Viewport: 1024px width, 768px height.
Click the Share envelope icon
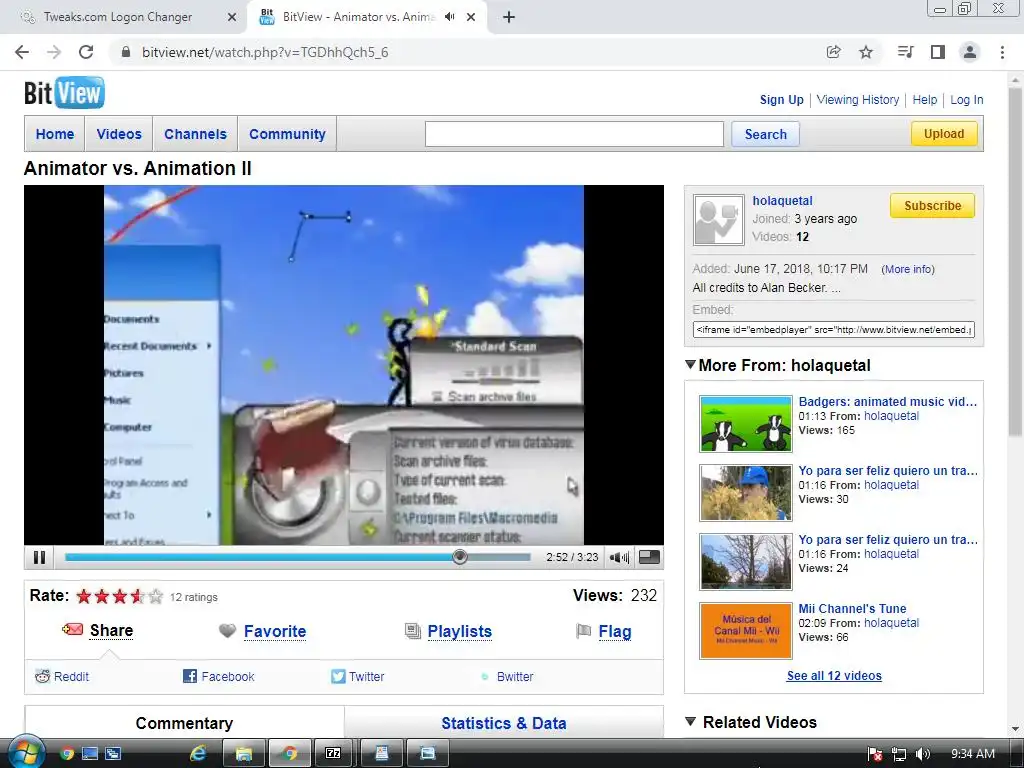(72, 630)
